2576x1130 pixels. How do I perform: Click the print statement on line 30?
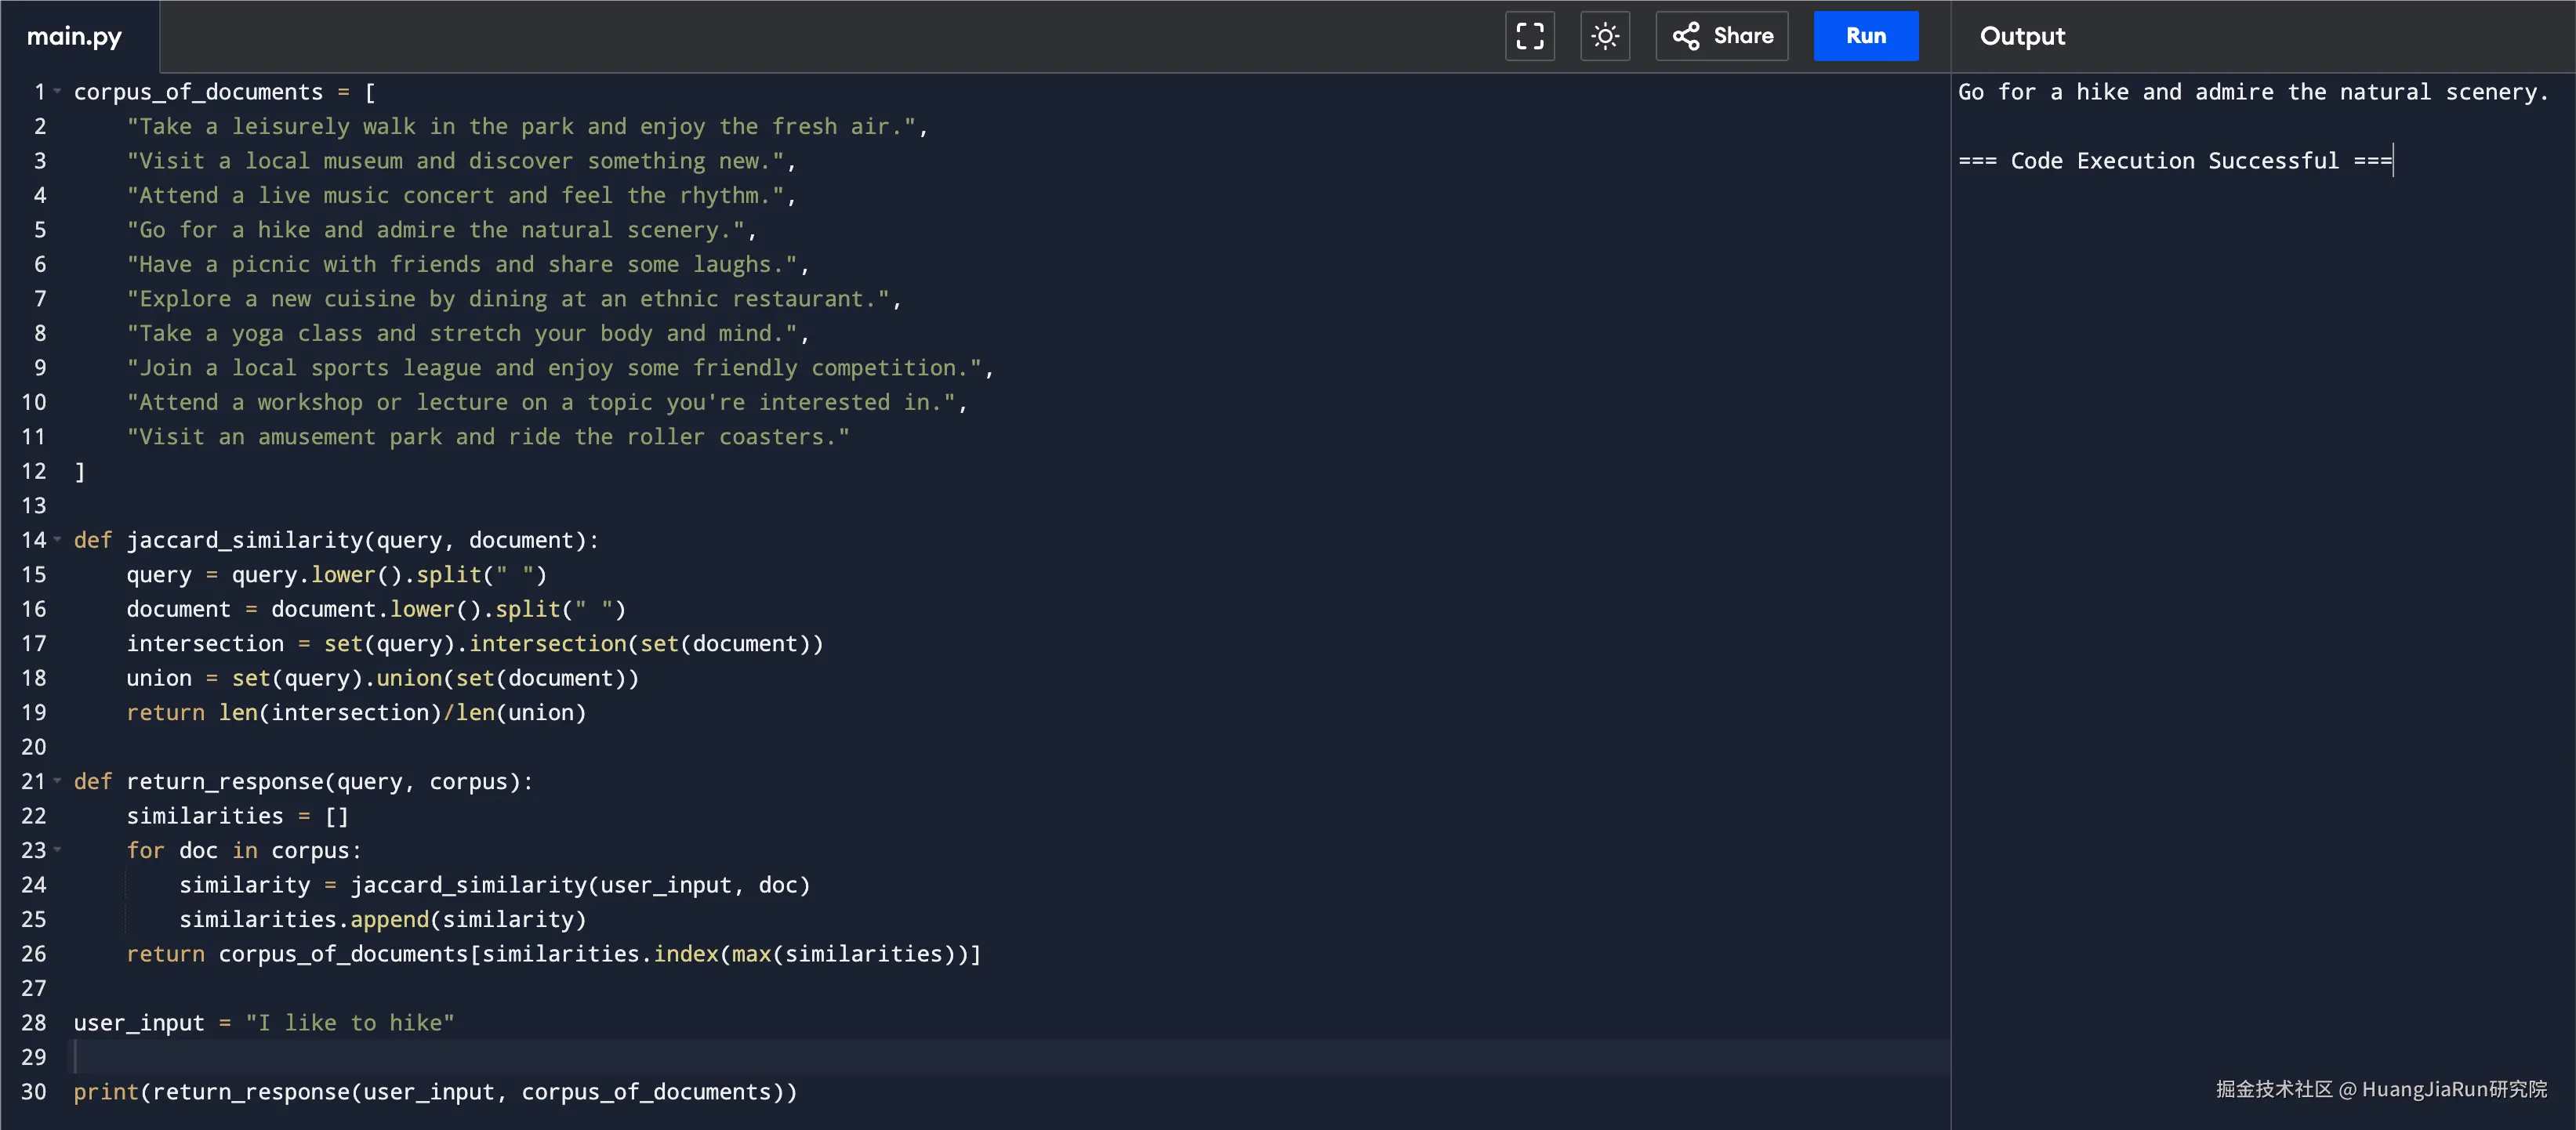[105, 1092]
